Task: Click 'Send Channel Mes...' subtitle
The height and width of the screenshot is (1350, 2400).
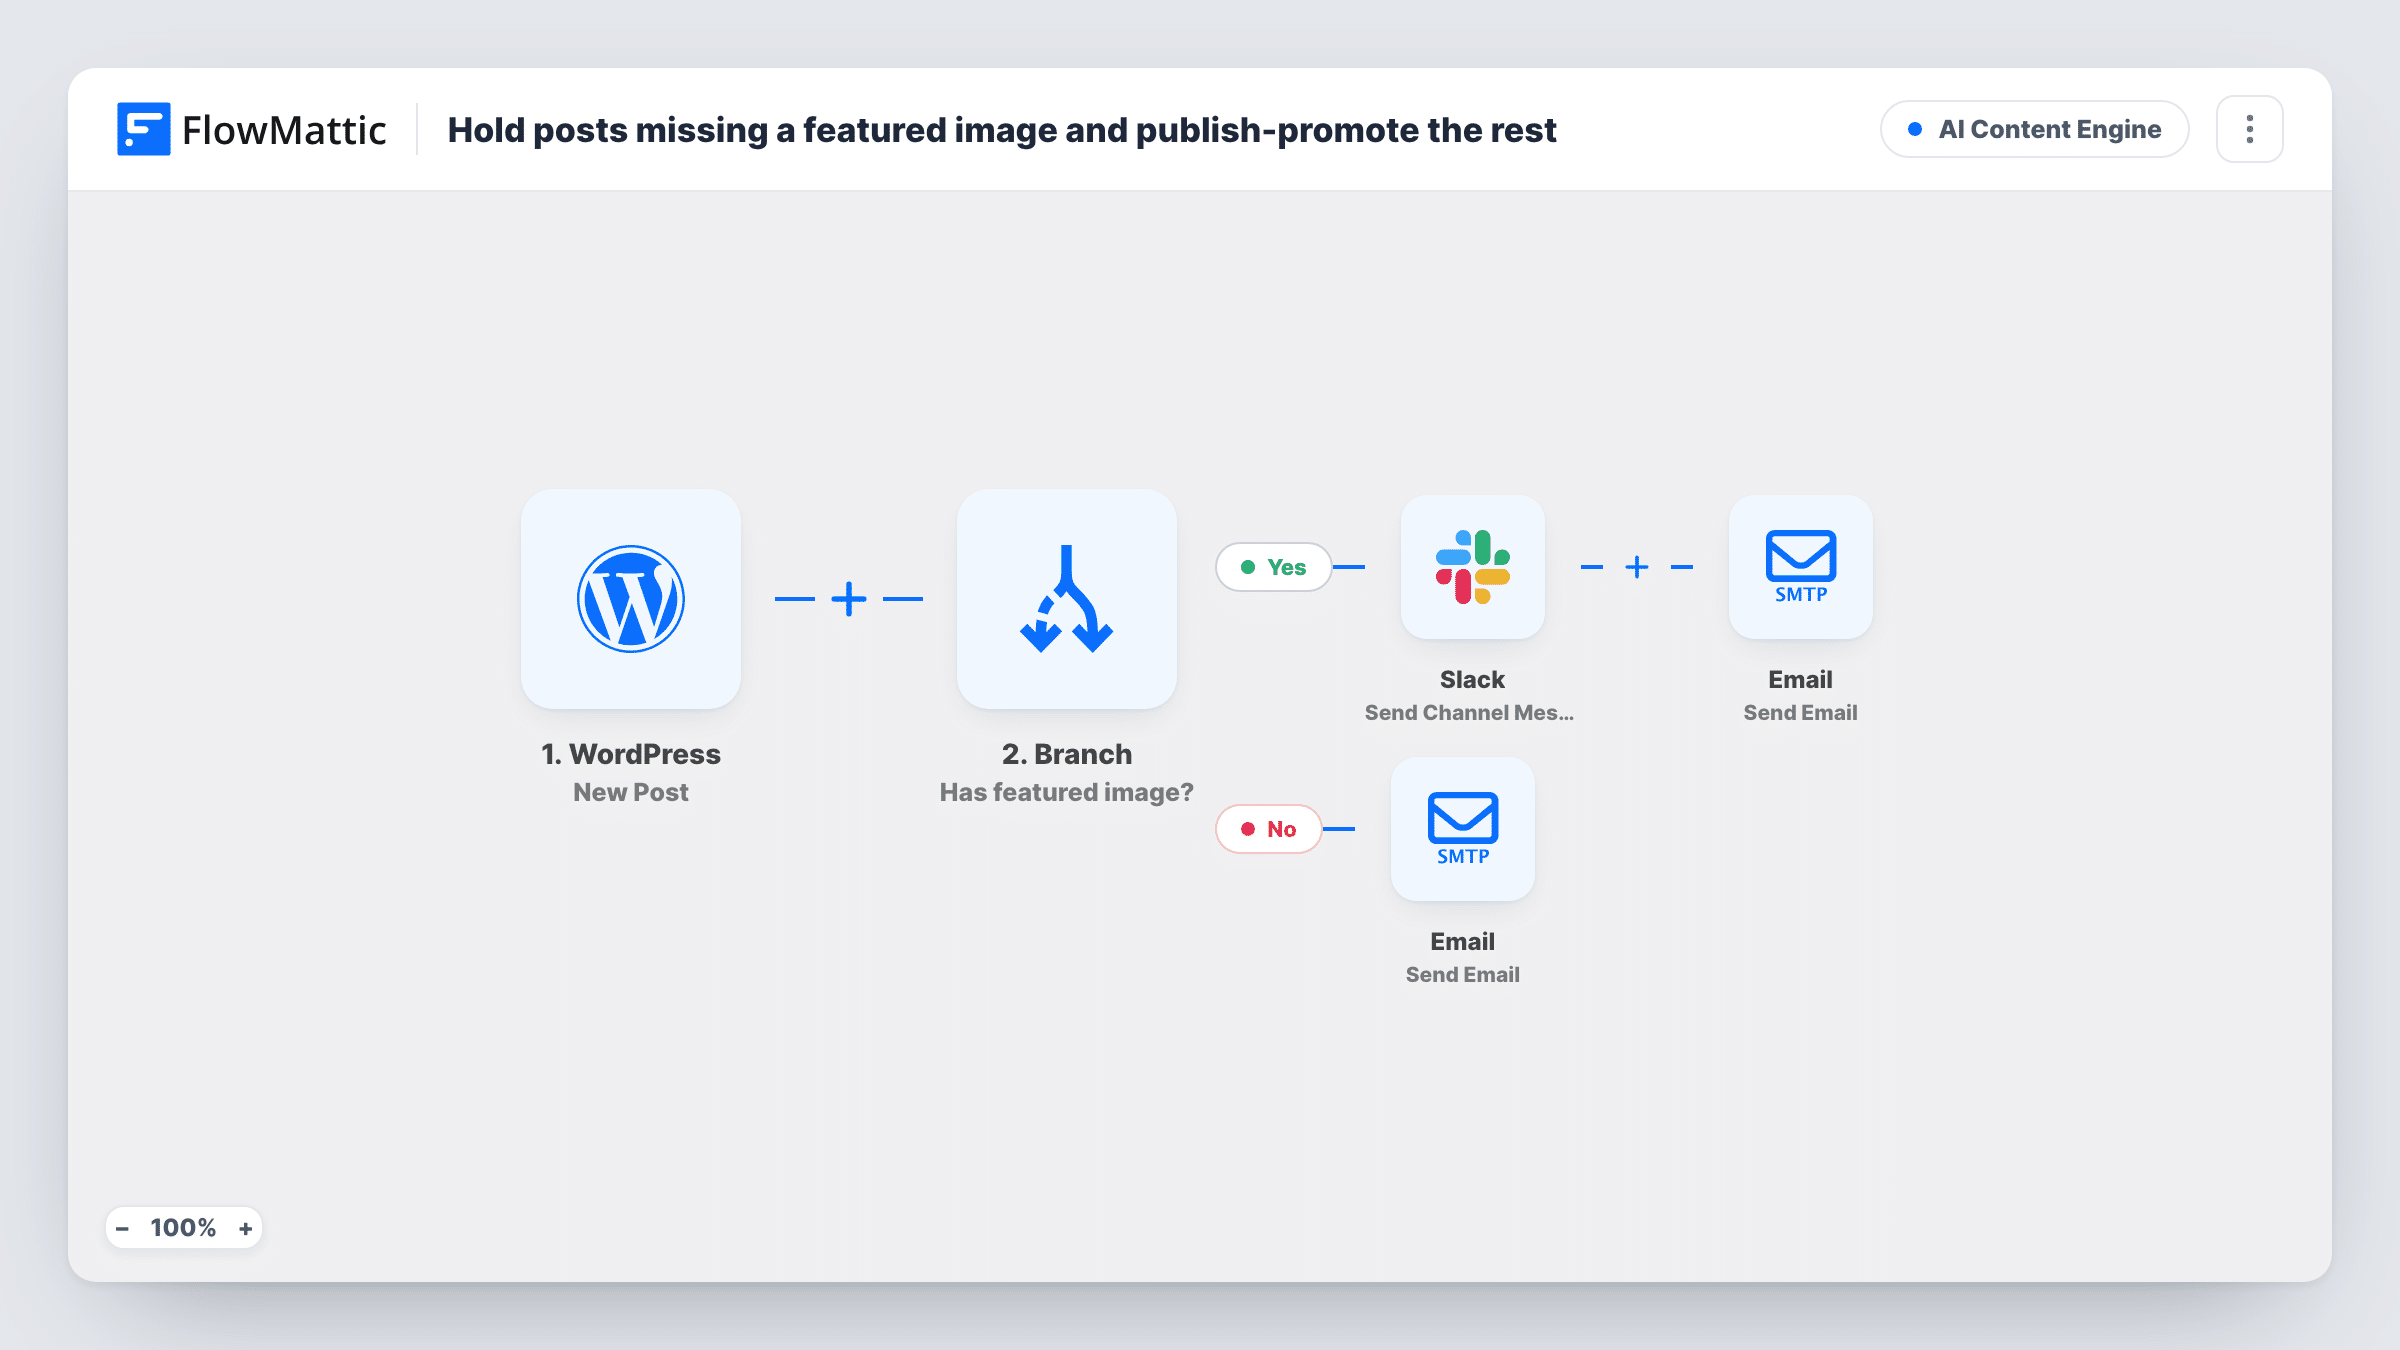Action: coord(1469,712)
